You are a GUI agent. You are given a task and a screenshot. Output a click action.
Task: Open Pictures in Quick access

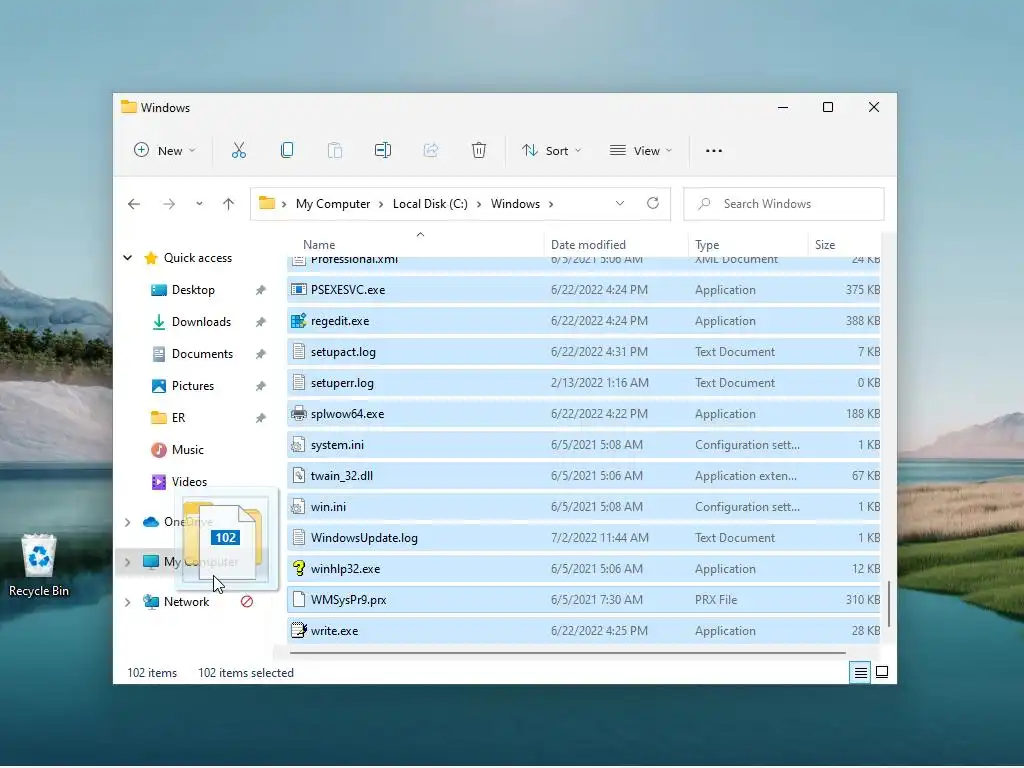point(193,386)
